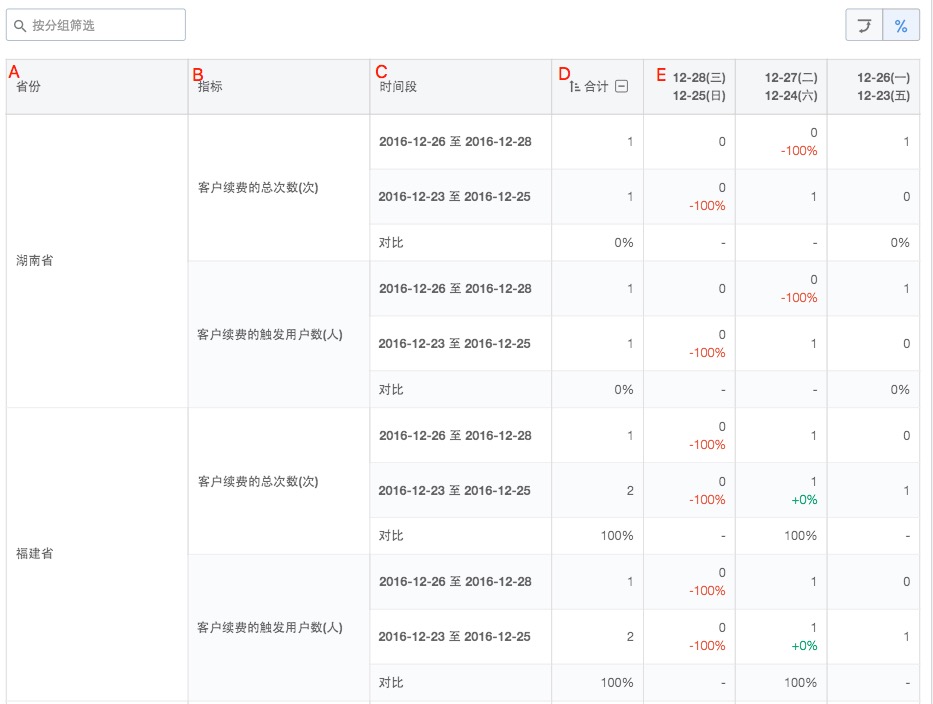
Task: Click the magnifier icon in filter box
Action: coord(20,26)
